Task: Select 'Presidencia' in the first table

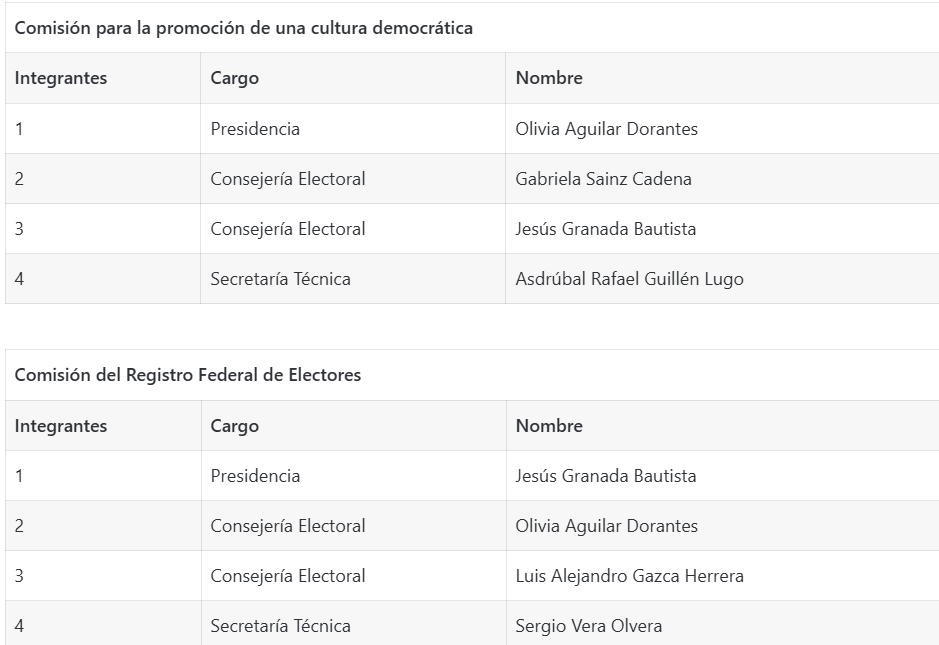Action: pyautogui.click(x=255, y=129)
